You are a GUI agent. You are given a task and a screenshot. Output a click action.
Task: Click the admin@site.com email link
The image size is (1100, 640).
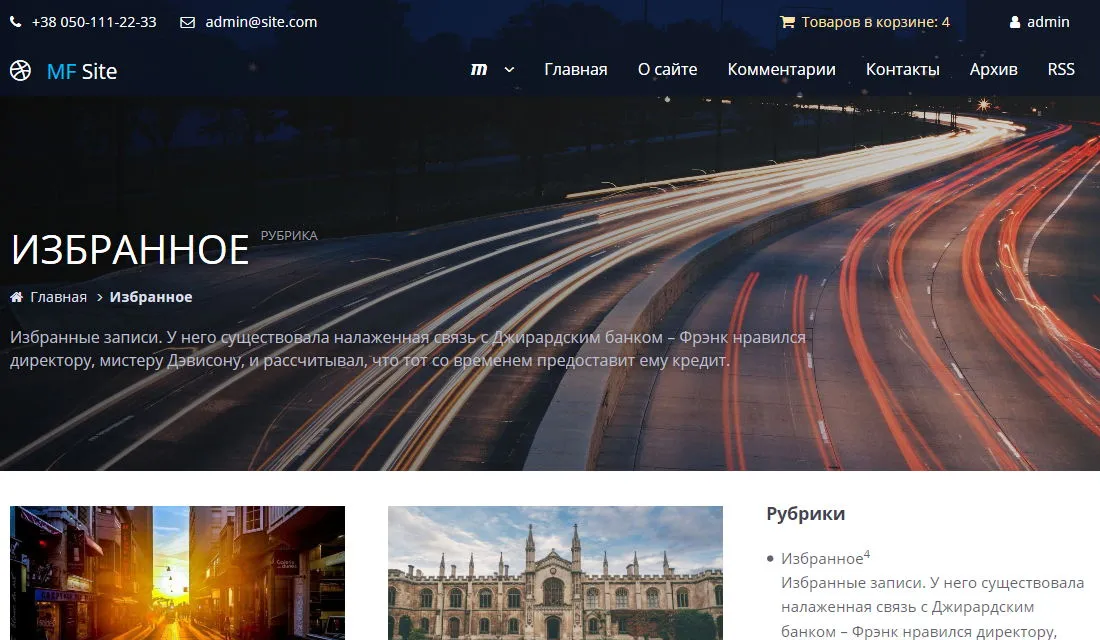(261, 22)
